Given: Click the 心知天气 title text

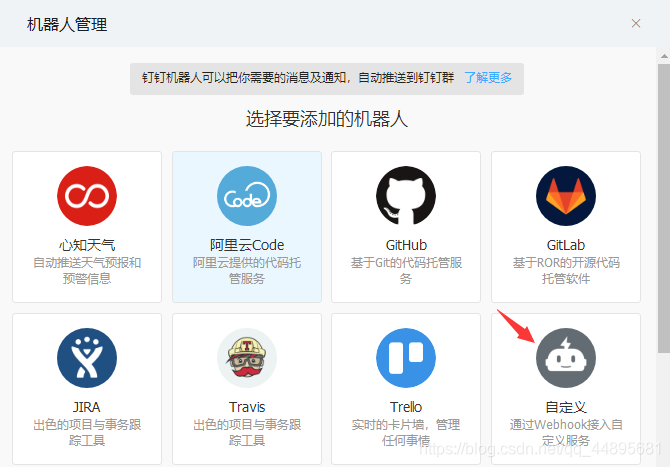Looking at the screenshot, I should coord(87,245).
